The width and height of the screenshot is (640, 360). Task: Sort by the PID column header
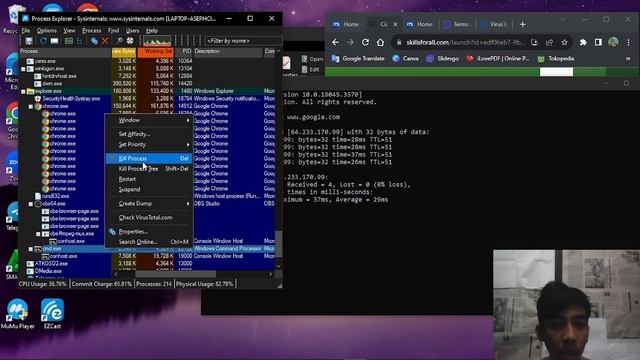tap(184, 52)
